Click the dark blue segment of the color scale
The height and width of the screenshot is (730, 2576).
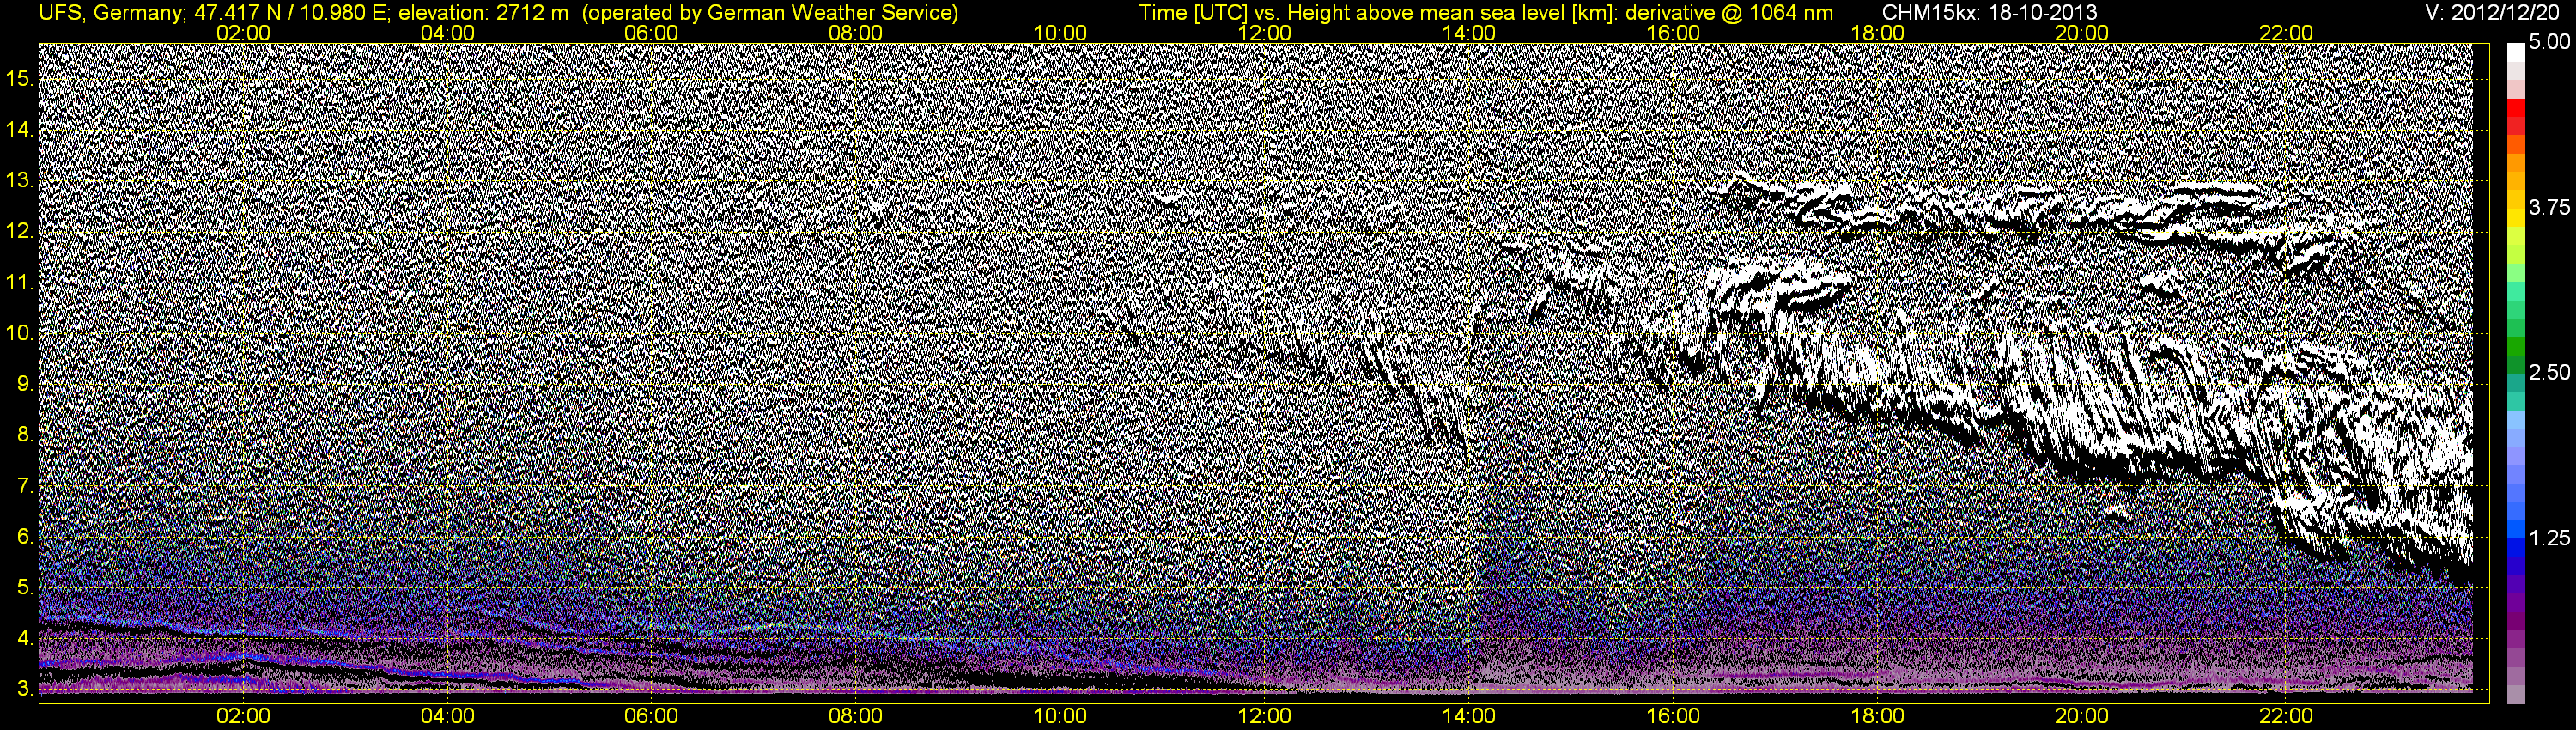[x=2515, y=565]
